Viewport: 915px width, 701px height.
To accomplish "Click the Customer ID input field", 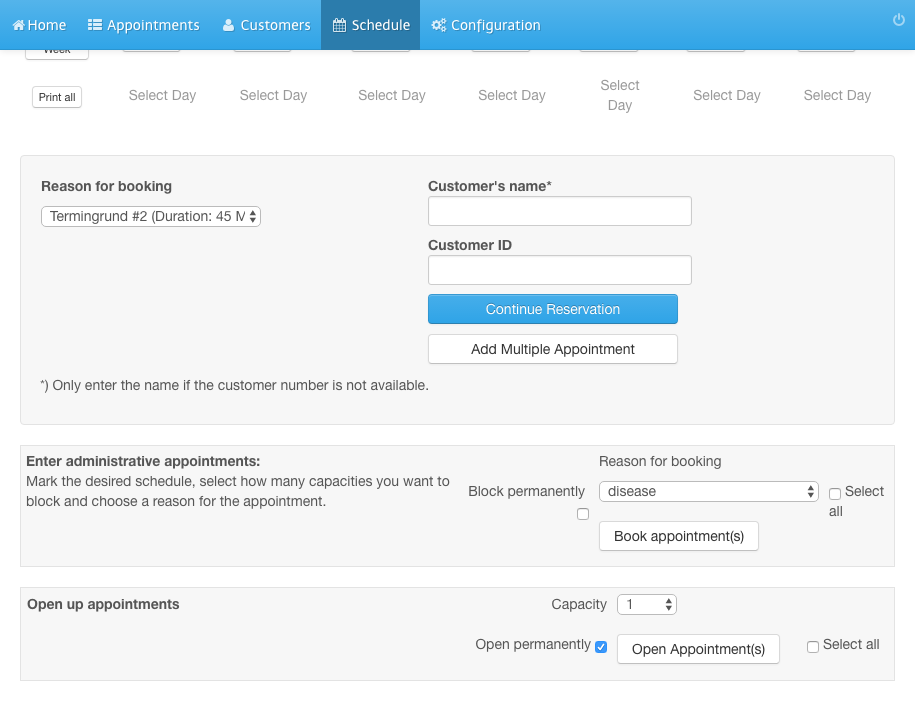I will pos(560,270).
